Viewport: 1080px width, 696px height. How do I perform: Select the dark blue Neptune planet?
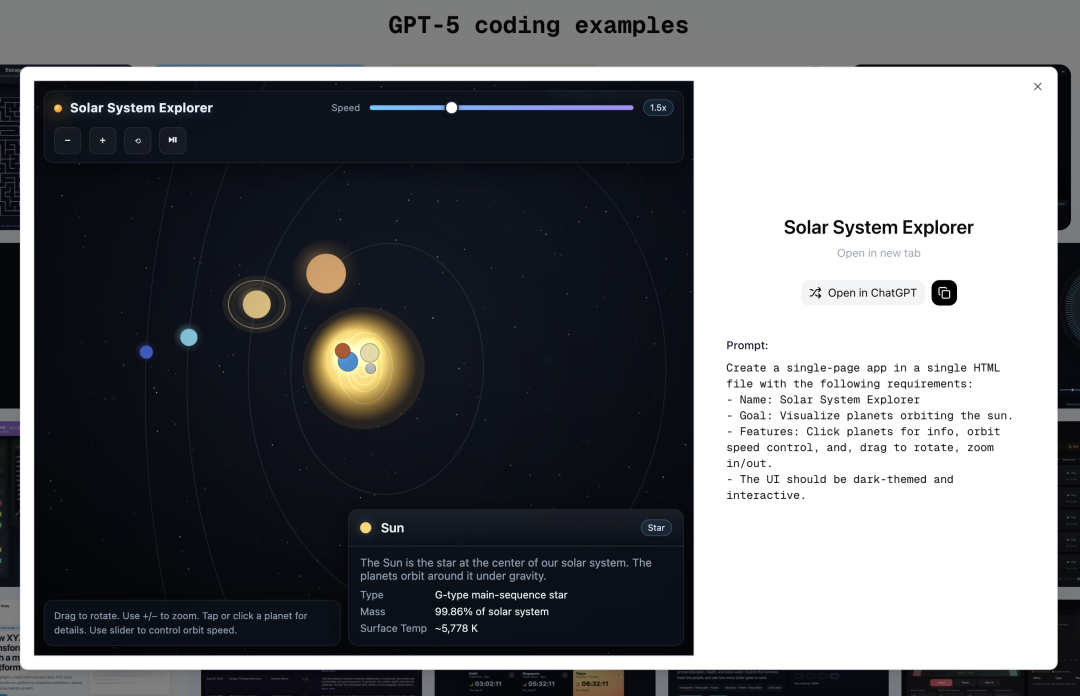[146, 352]
